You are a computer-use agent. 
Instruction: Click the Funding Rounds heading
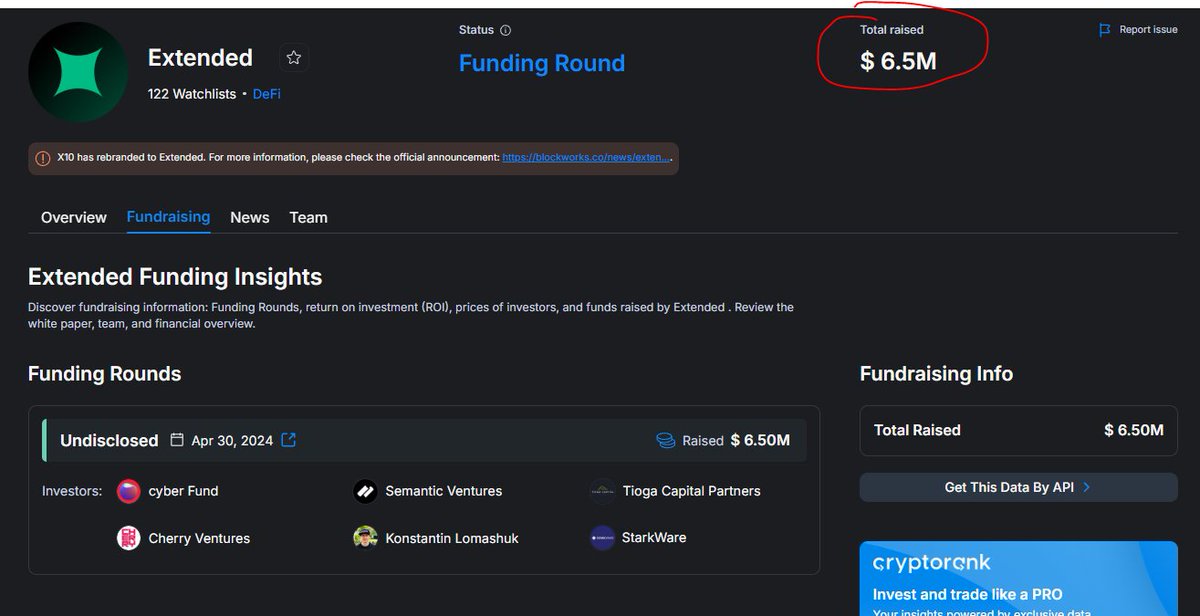105,374
